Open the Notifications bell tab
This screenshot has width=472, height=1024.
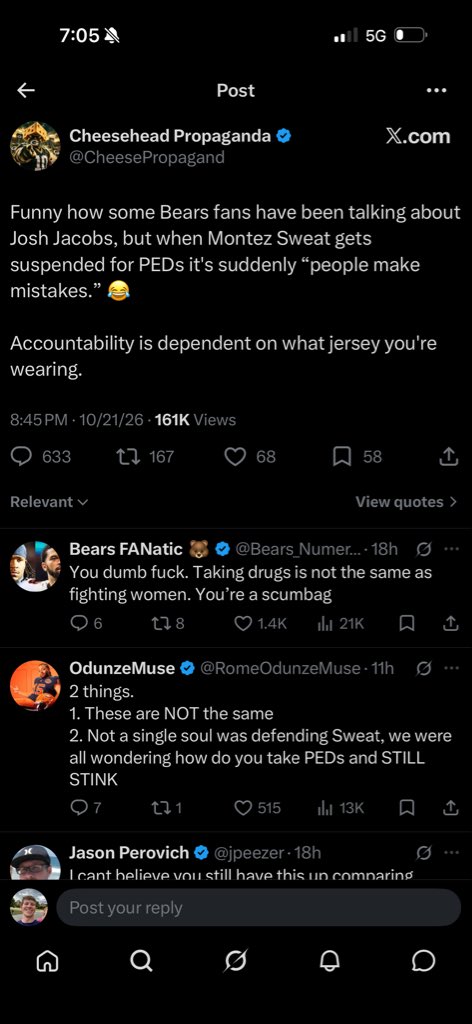330,961
